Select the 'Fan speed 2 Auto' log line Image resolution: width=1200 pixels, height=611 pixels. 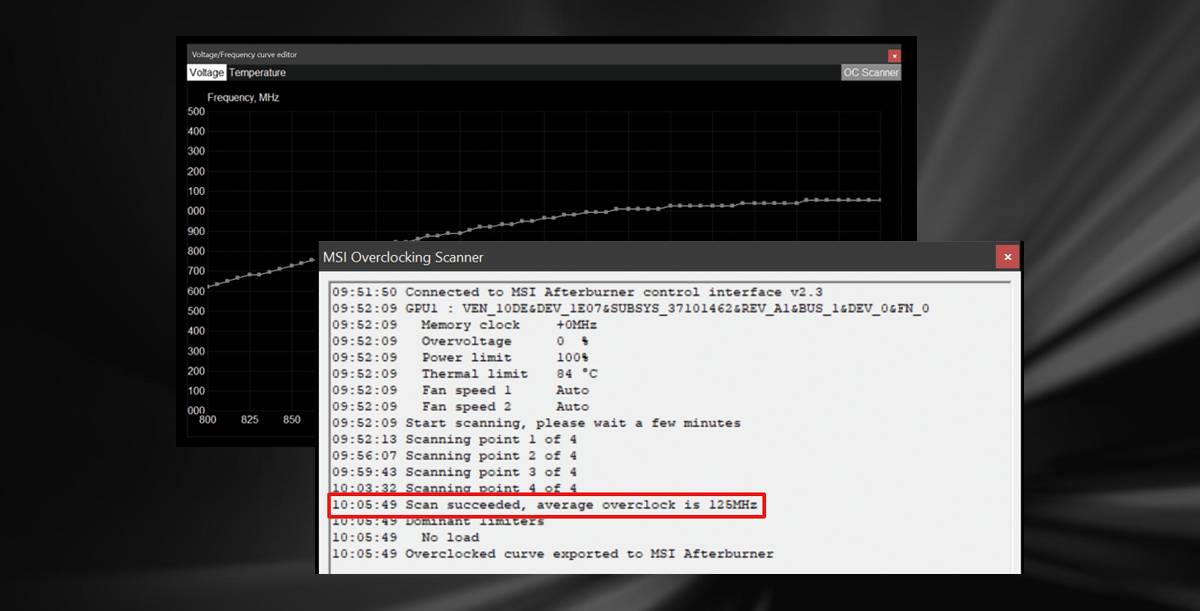(461, 407)
